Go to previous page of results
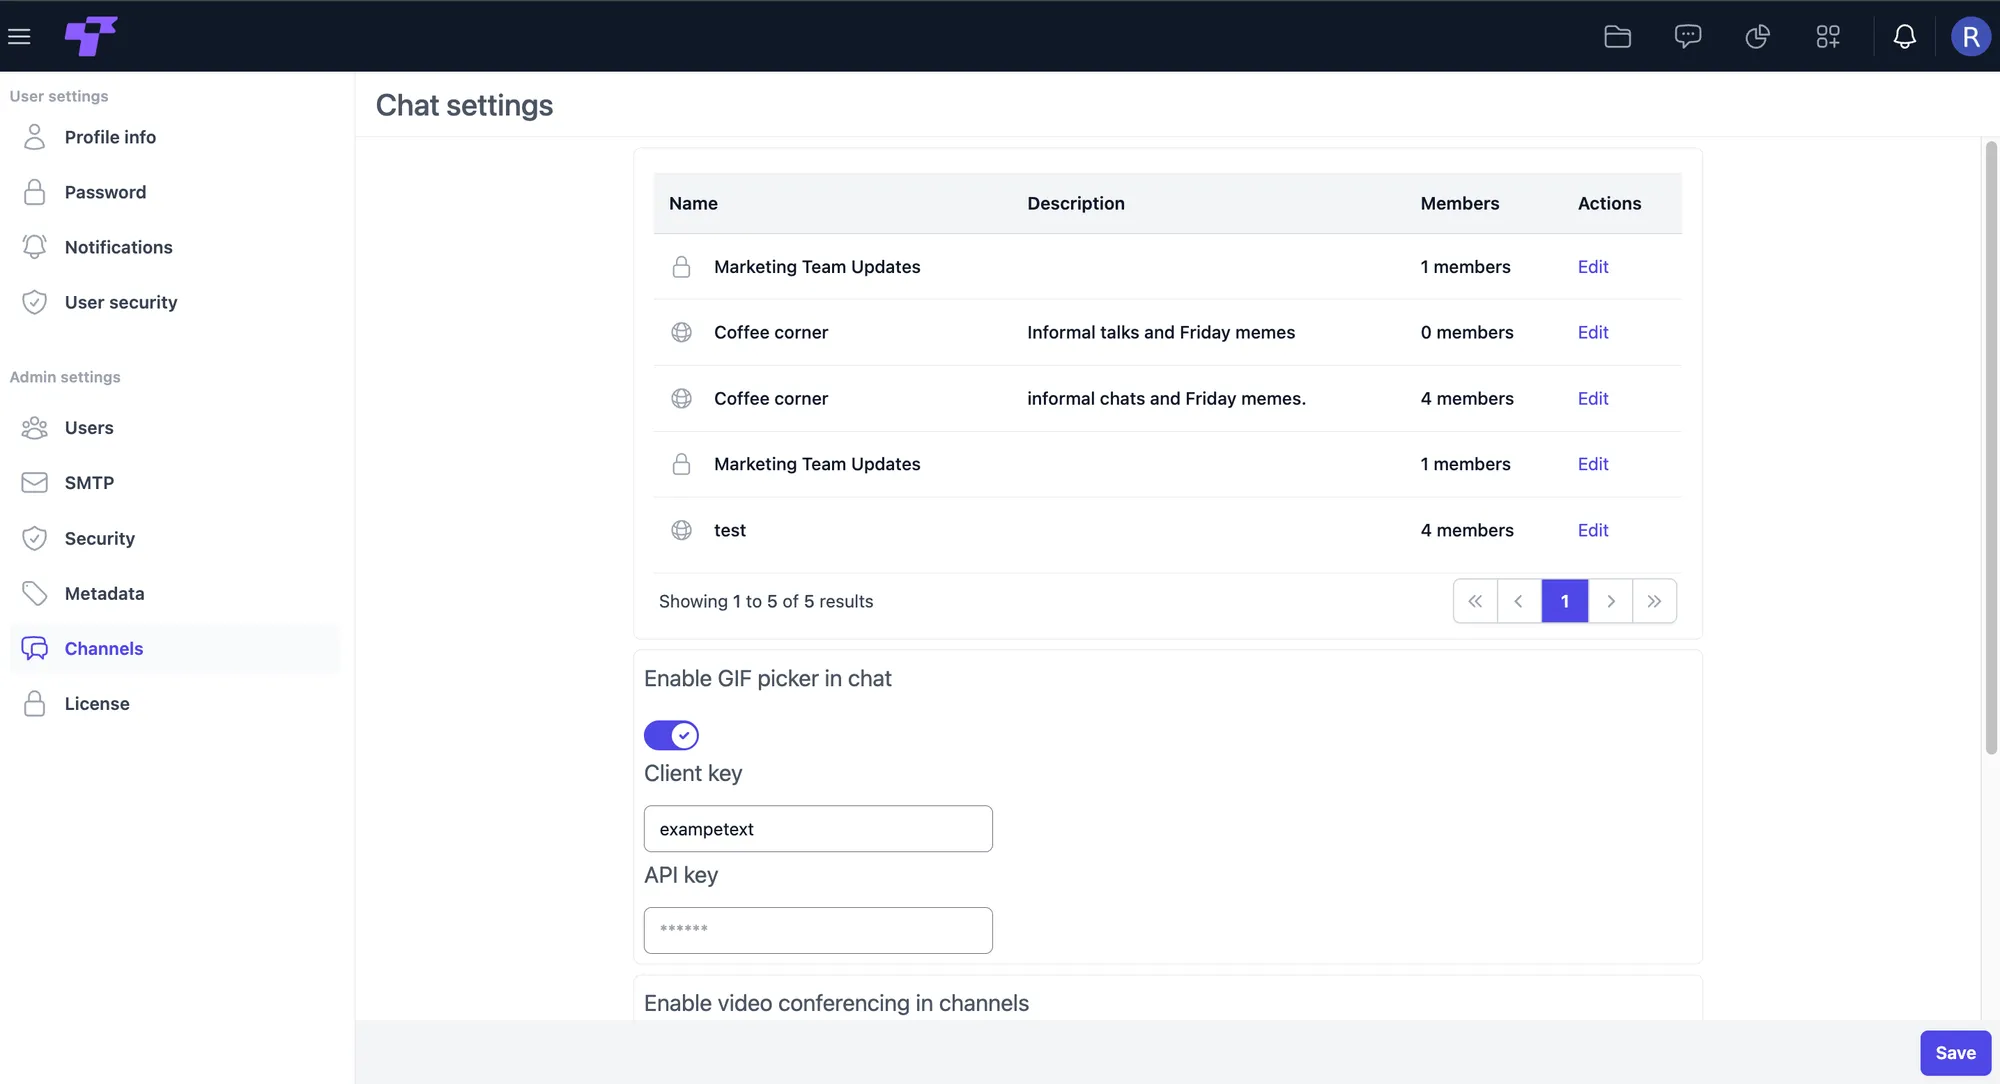2000x1084 pixels. pos(1519,601)
